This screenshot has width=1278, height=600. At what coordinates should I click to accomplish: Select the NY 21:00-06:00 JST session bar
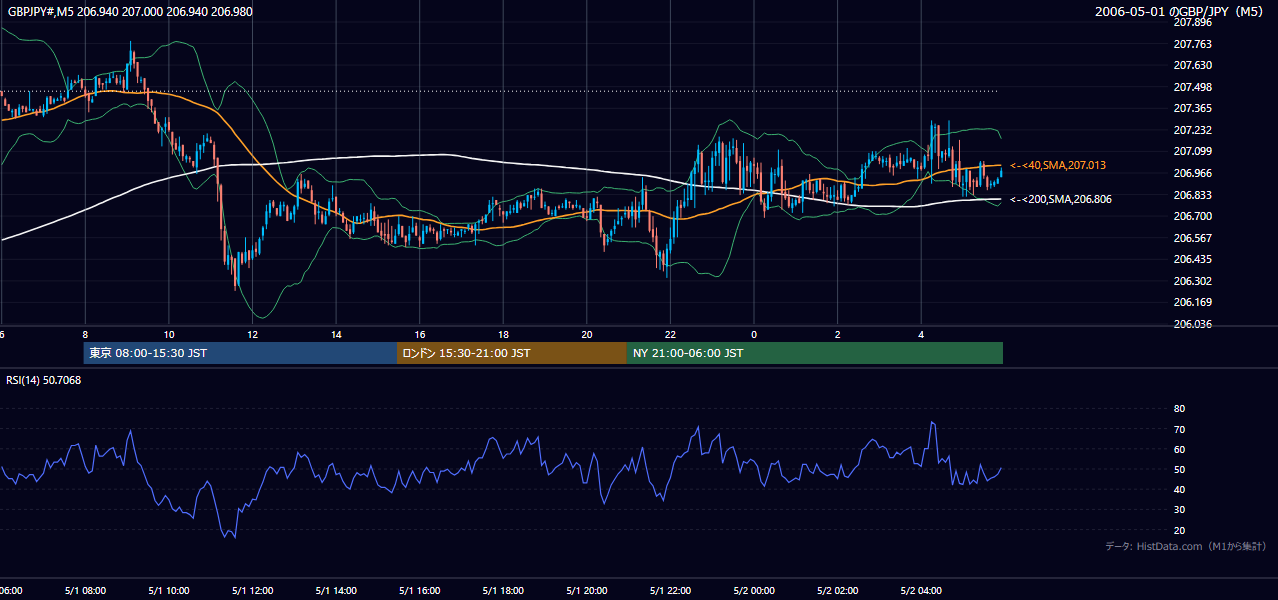pyautogui.click(x=815, y=353)
